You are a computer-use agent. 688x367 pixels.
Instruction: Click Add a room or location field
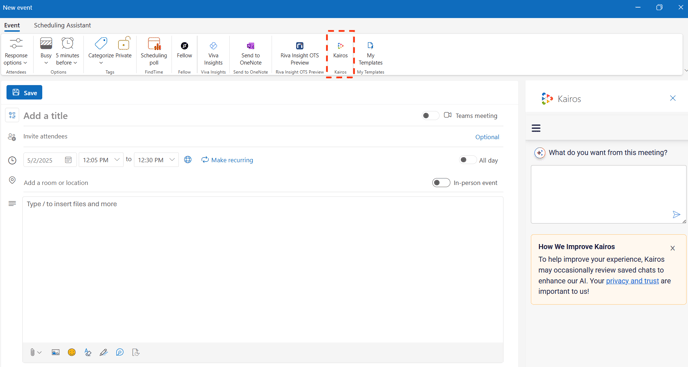click(224, 183)
